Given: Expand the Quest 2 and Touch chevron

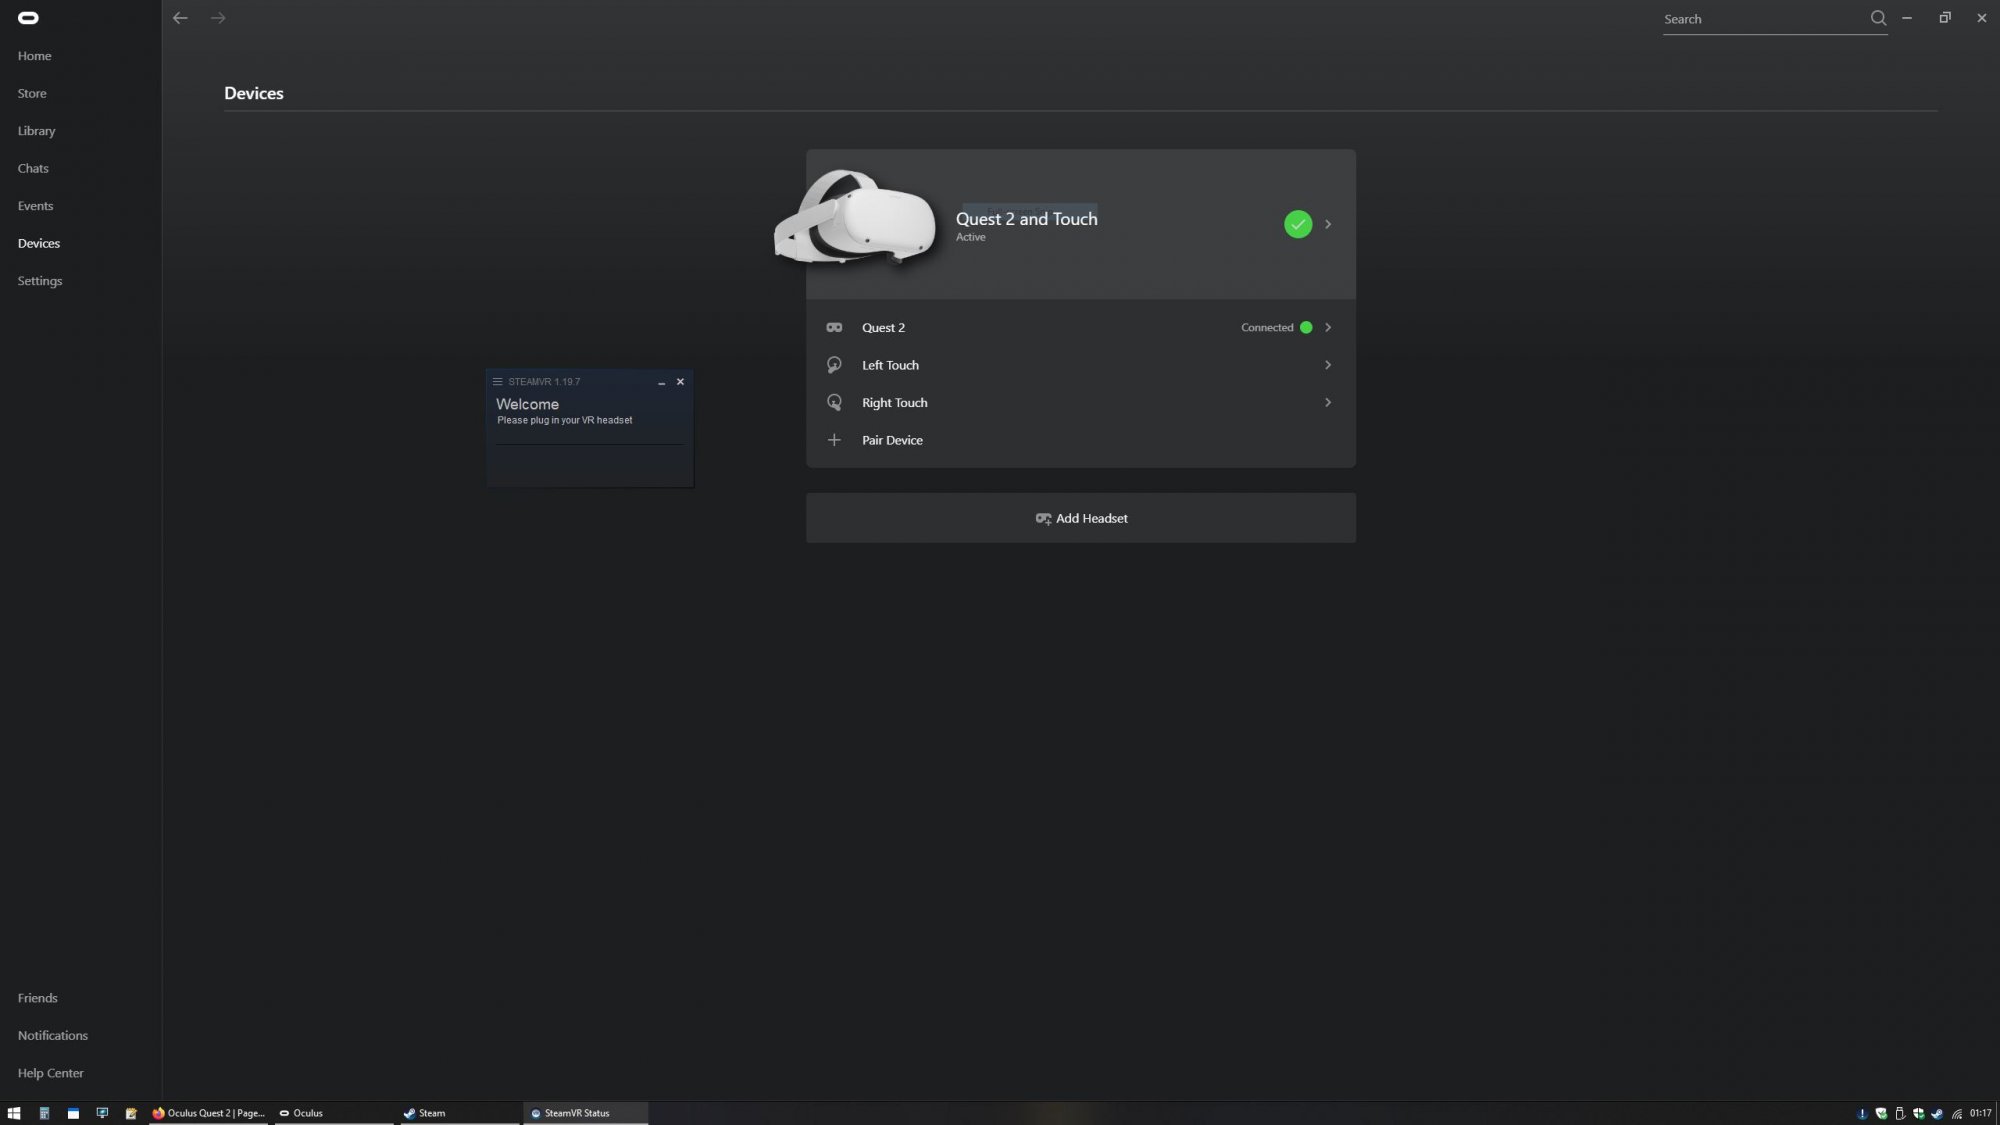Looking at the screenshot, I should coord(1328,224).
